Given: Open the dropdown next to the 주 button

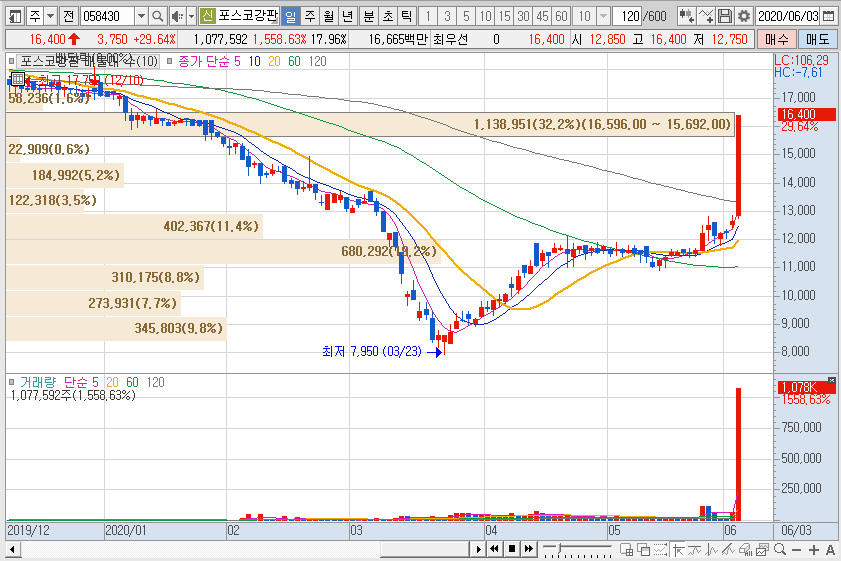Looking at the screenshot, I should pos(50,16).
